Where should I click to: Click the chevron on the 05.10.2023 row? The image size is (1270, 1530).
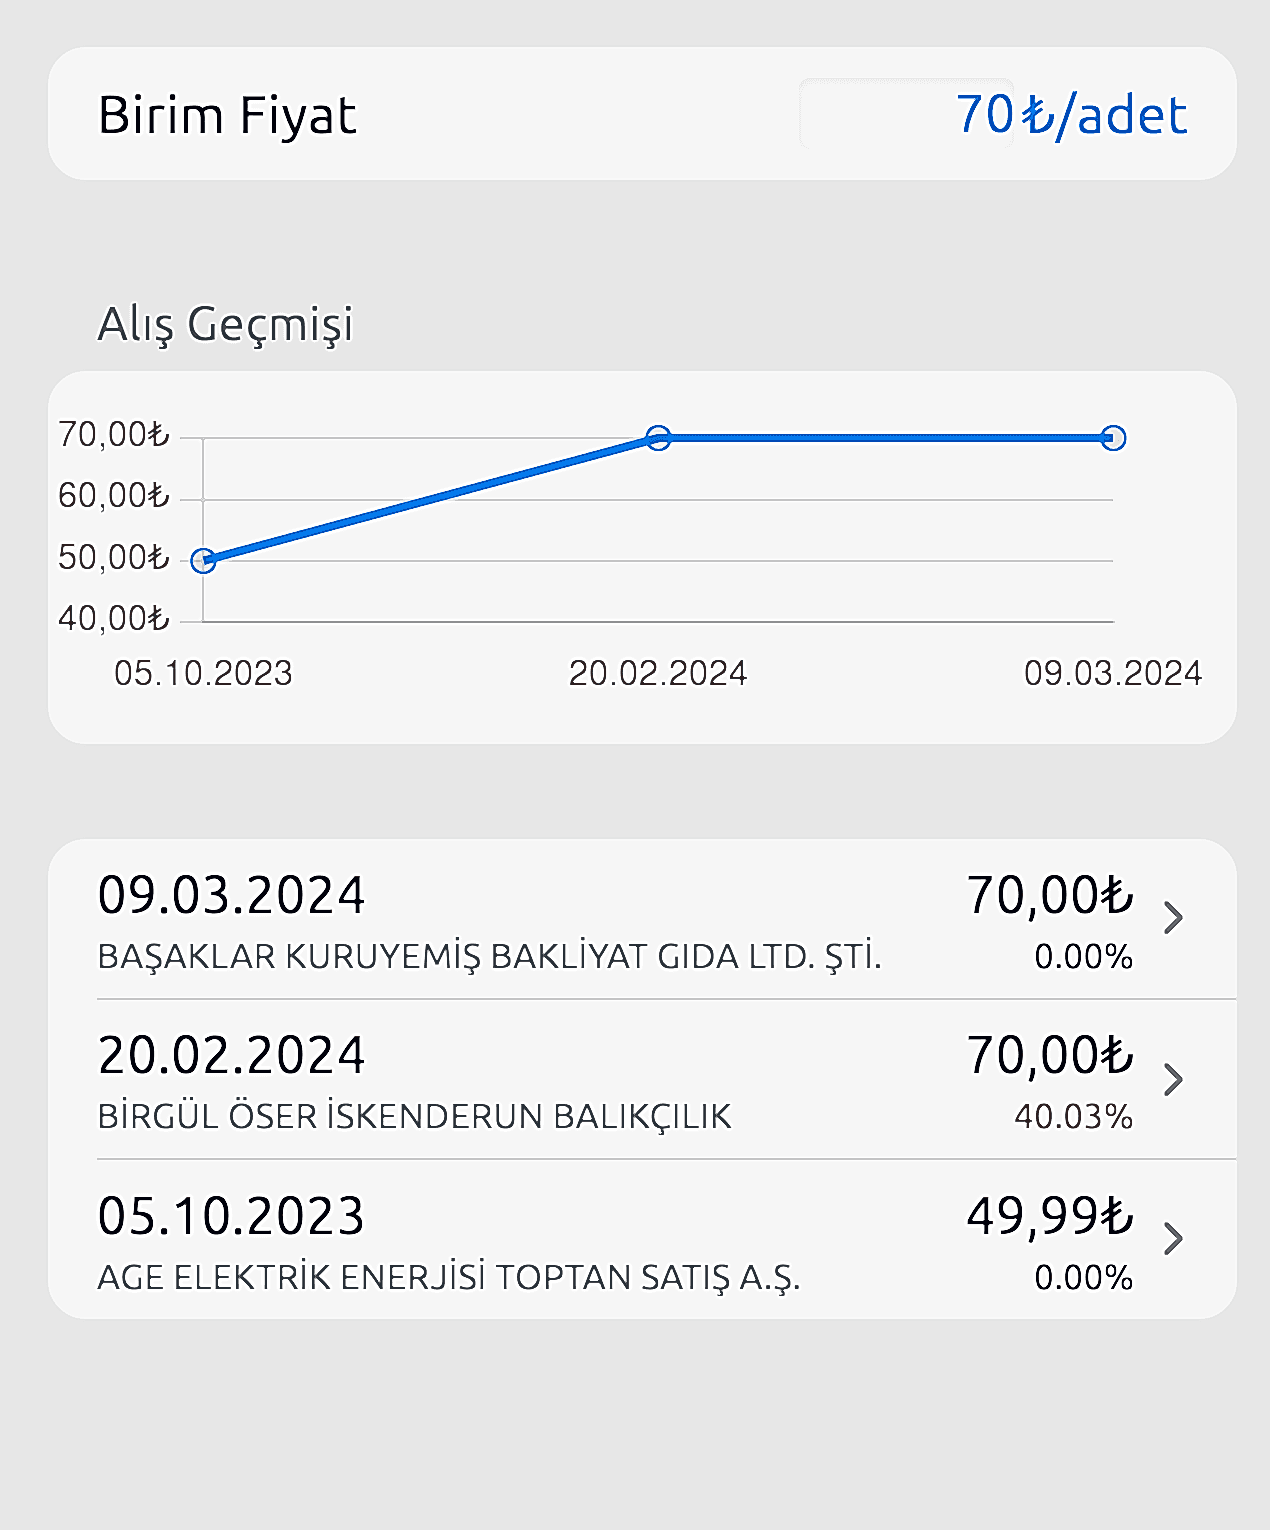pyautogui.click(x=1173, y=1239)
